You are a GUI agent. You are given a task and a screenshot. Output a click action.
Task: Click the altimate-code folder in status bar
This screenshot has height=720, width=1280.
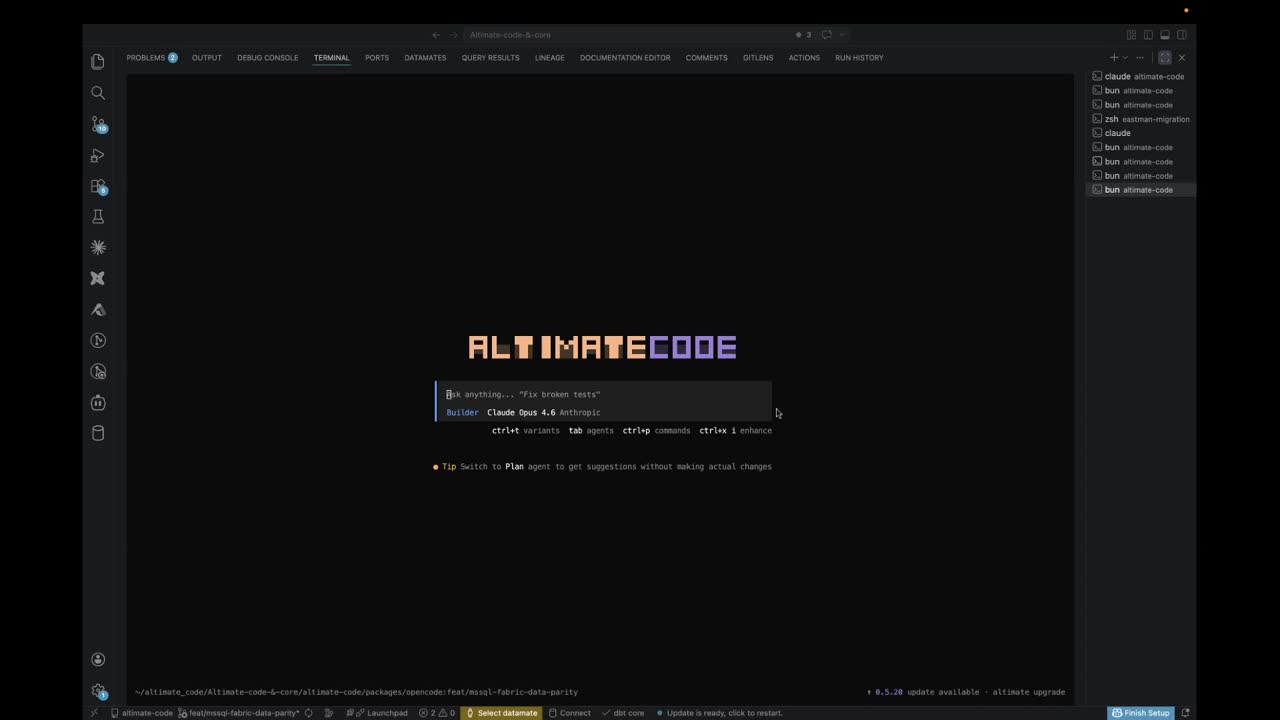click(x=142, y=713)
